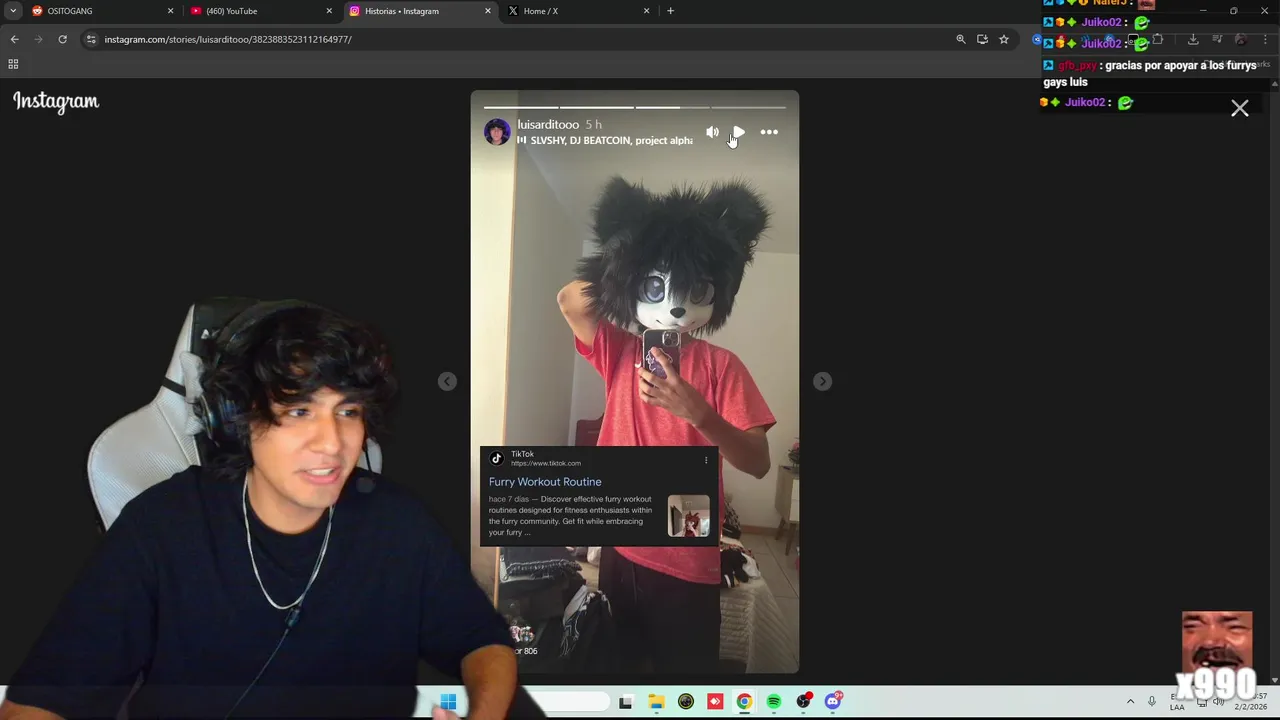Go back to previous story with left arrow

click(447, 381)
